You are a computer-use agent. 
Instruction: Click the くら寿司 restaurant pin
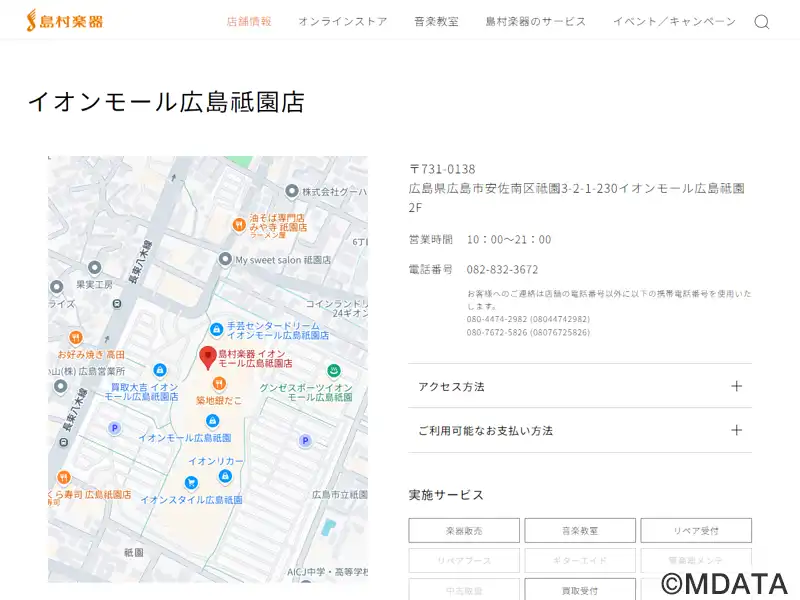64,478
